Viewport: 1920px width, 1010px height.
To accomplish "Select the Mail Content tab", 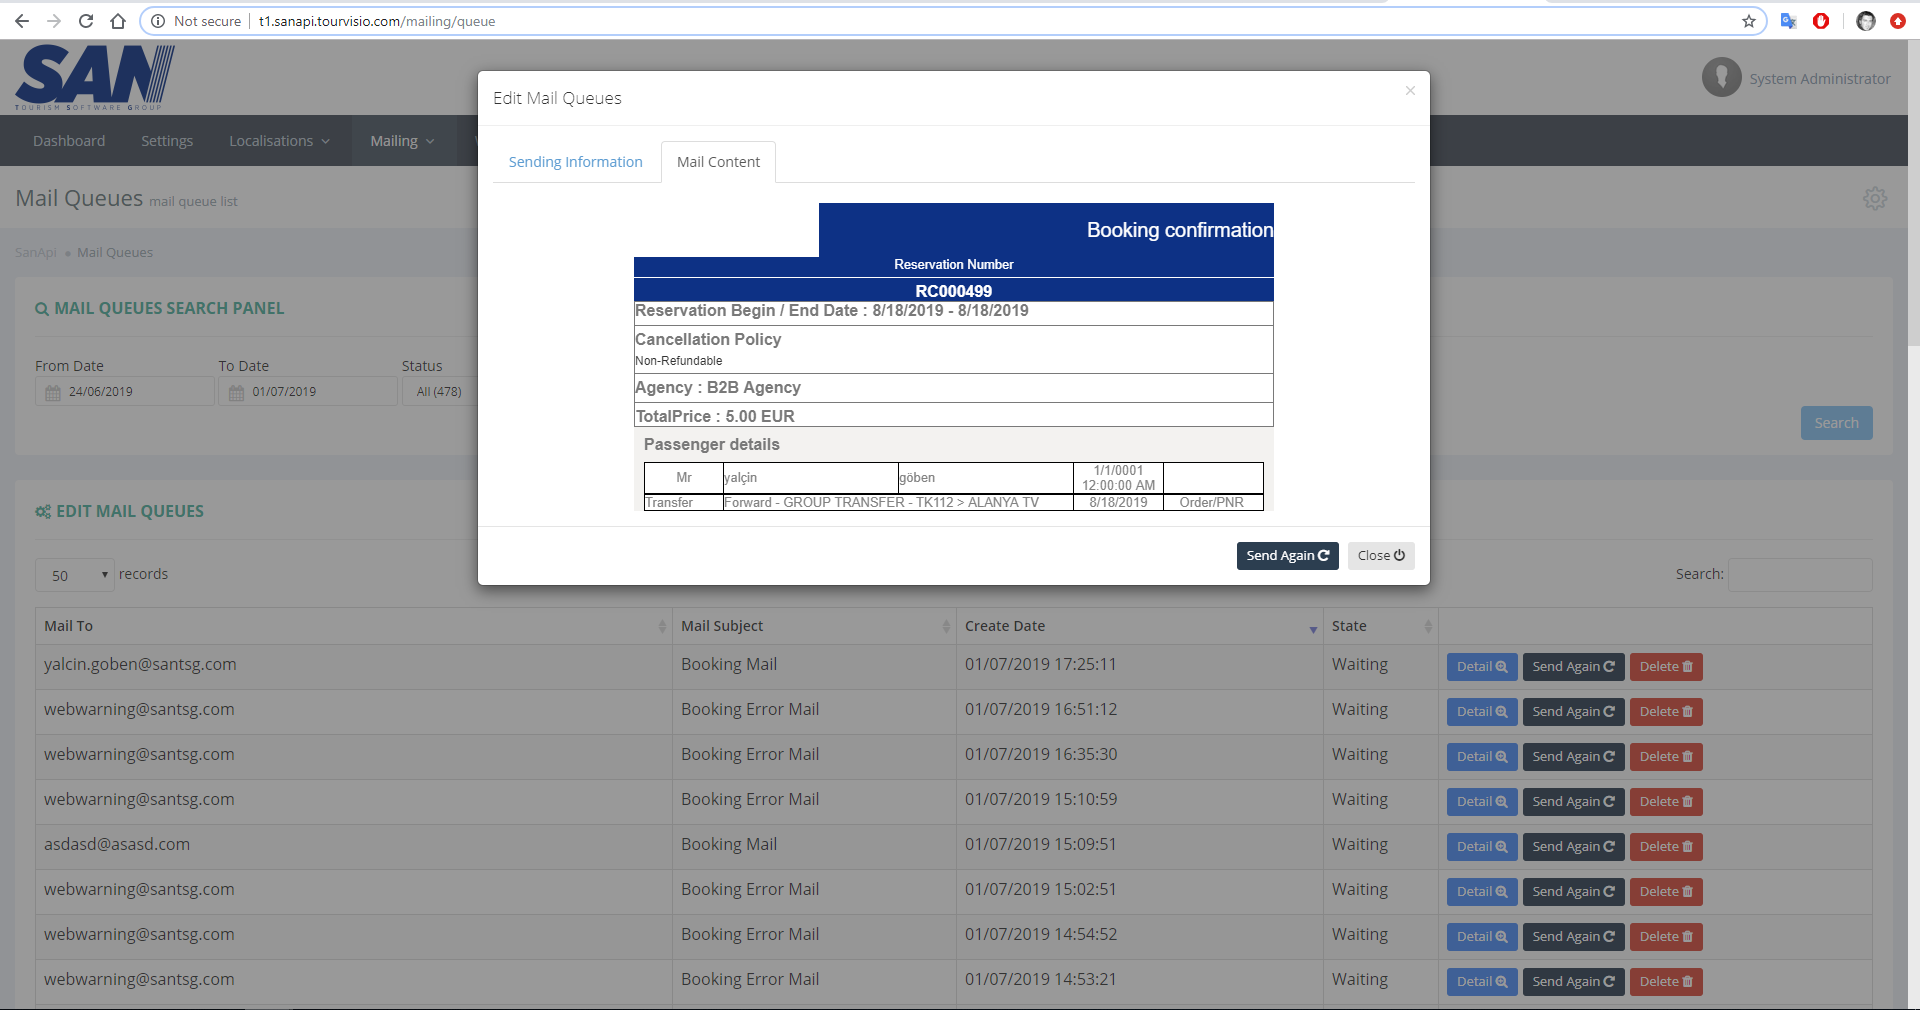I will click(x=718, y=162).
